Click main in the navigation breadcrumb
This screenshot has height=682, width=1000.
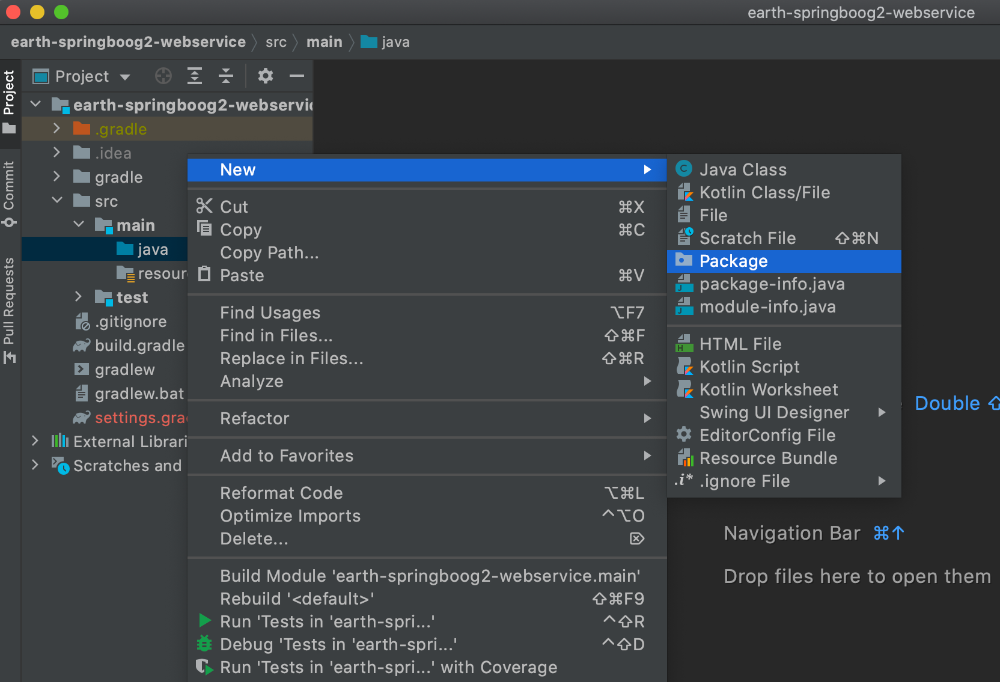(x=324, y=42)
